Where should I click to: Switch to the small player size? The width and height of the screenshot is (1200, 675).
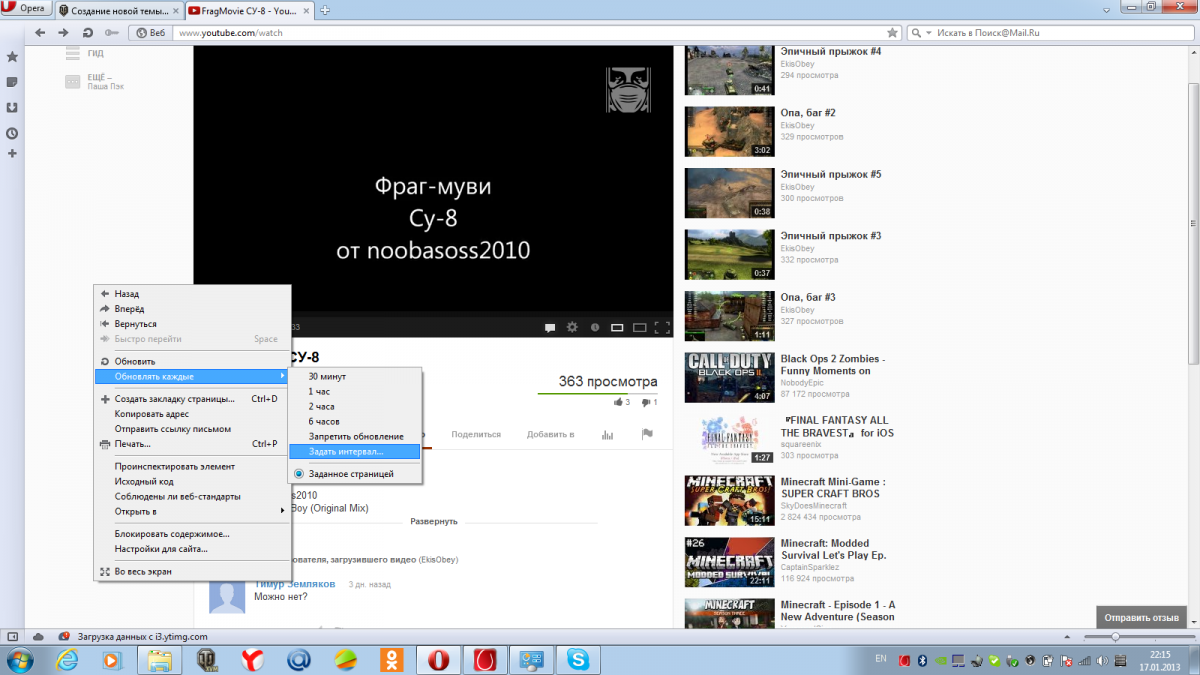click(x=617, y=327)
